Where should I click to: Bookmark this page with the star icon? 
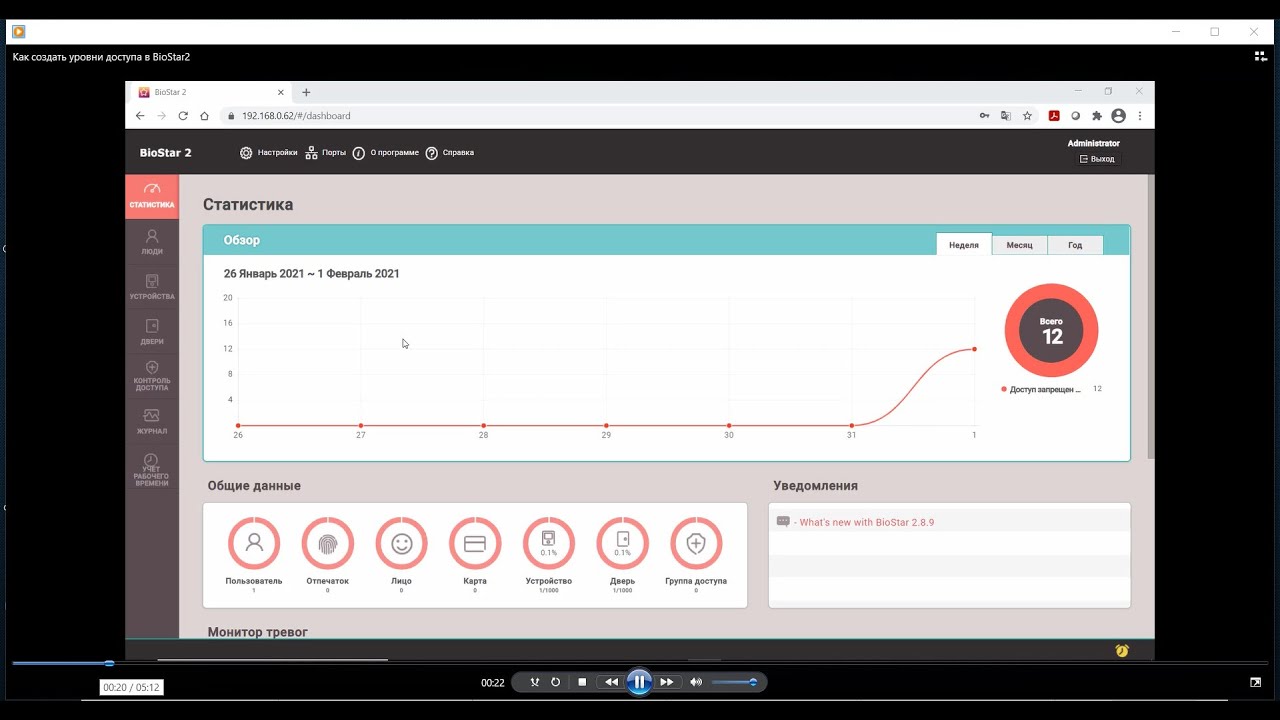click(1027, 116)
